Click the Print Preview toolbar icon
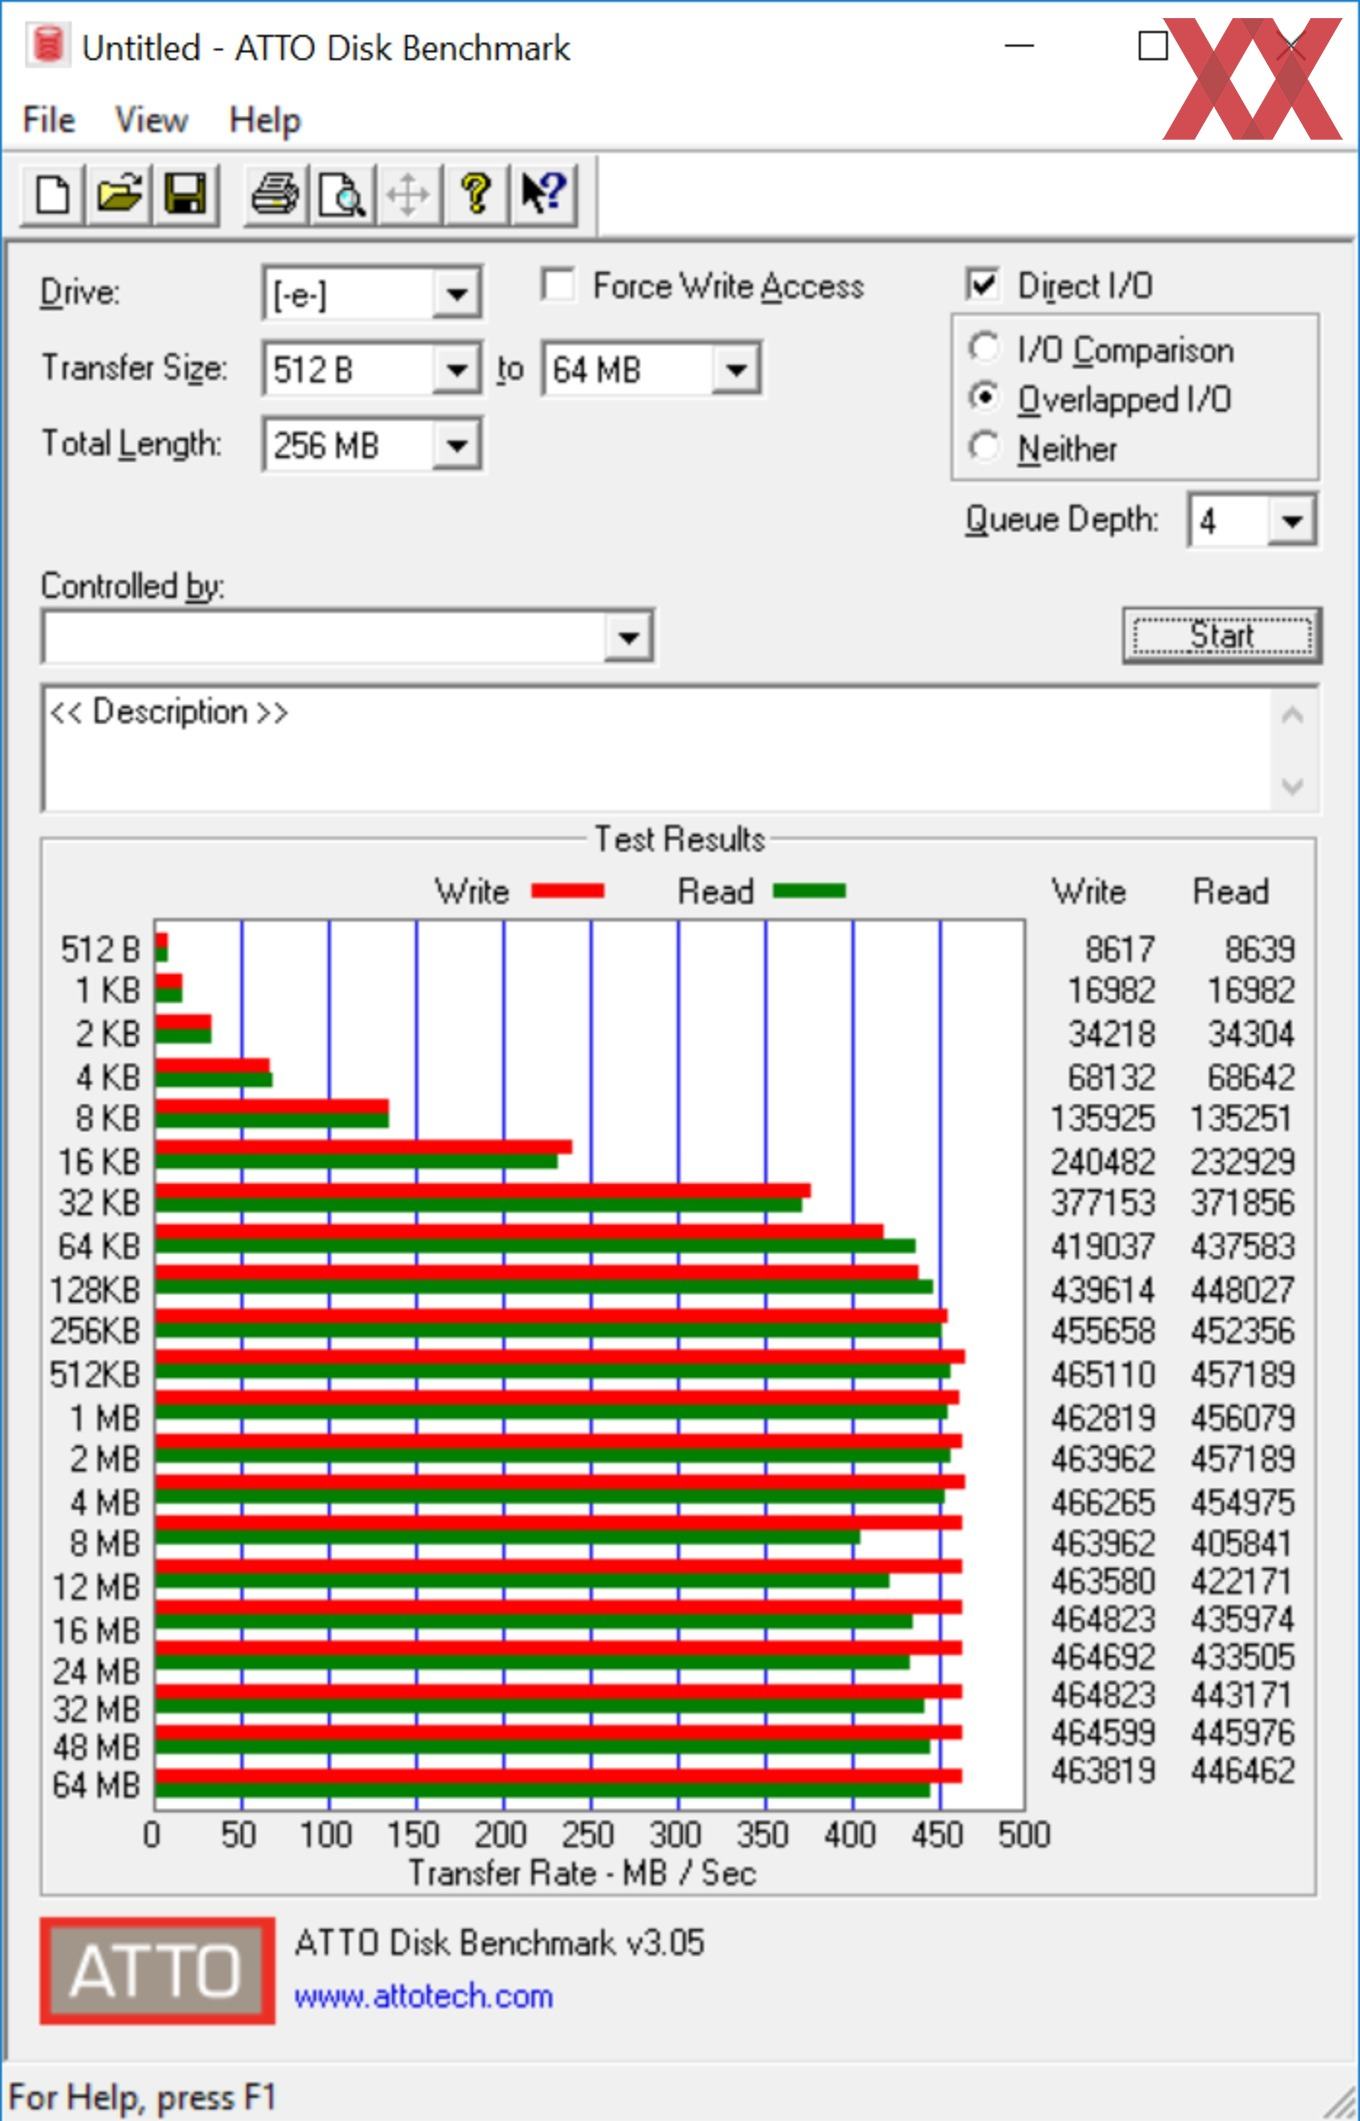The width and height of the screenshot is (1360, 2121). 343,193
